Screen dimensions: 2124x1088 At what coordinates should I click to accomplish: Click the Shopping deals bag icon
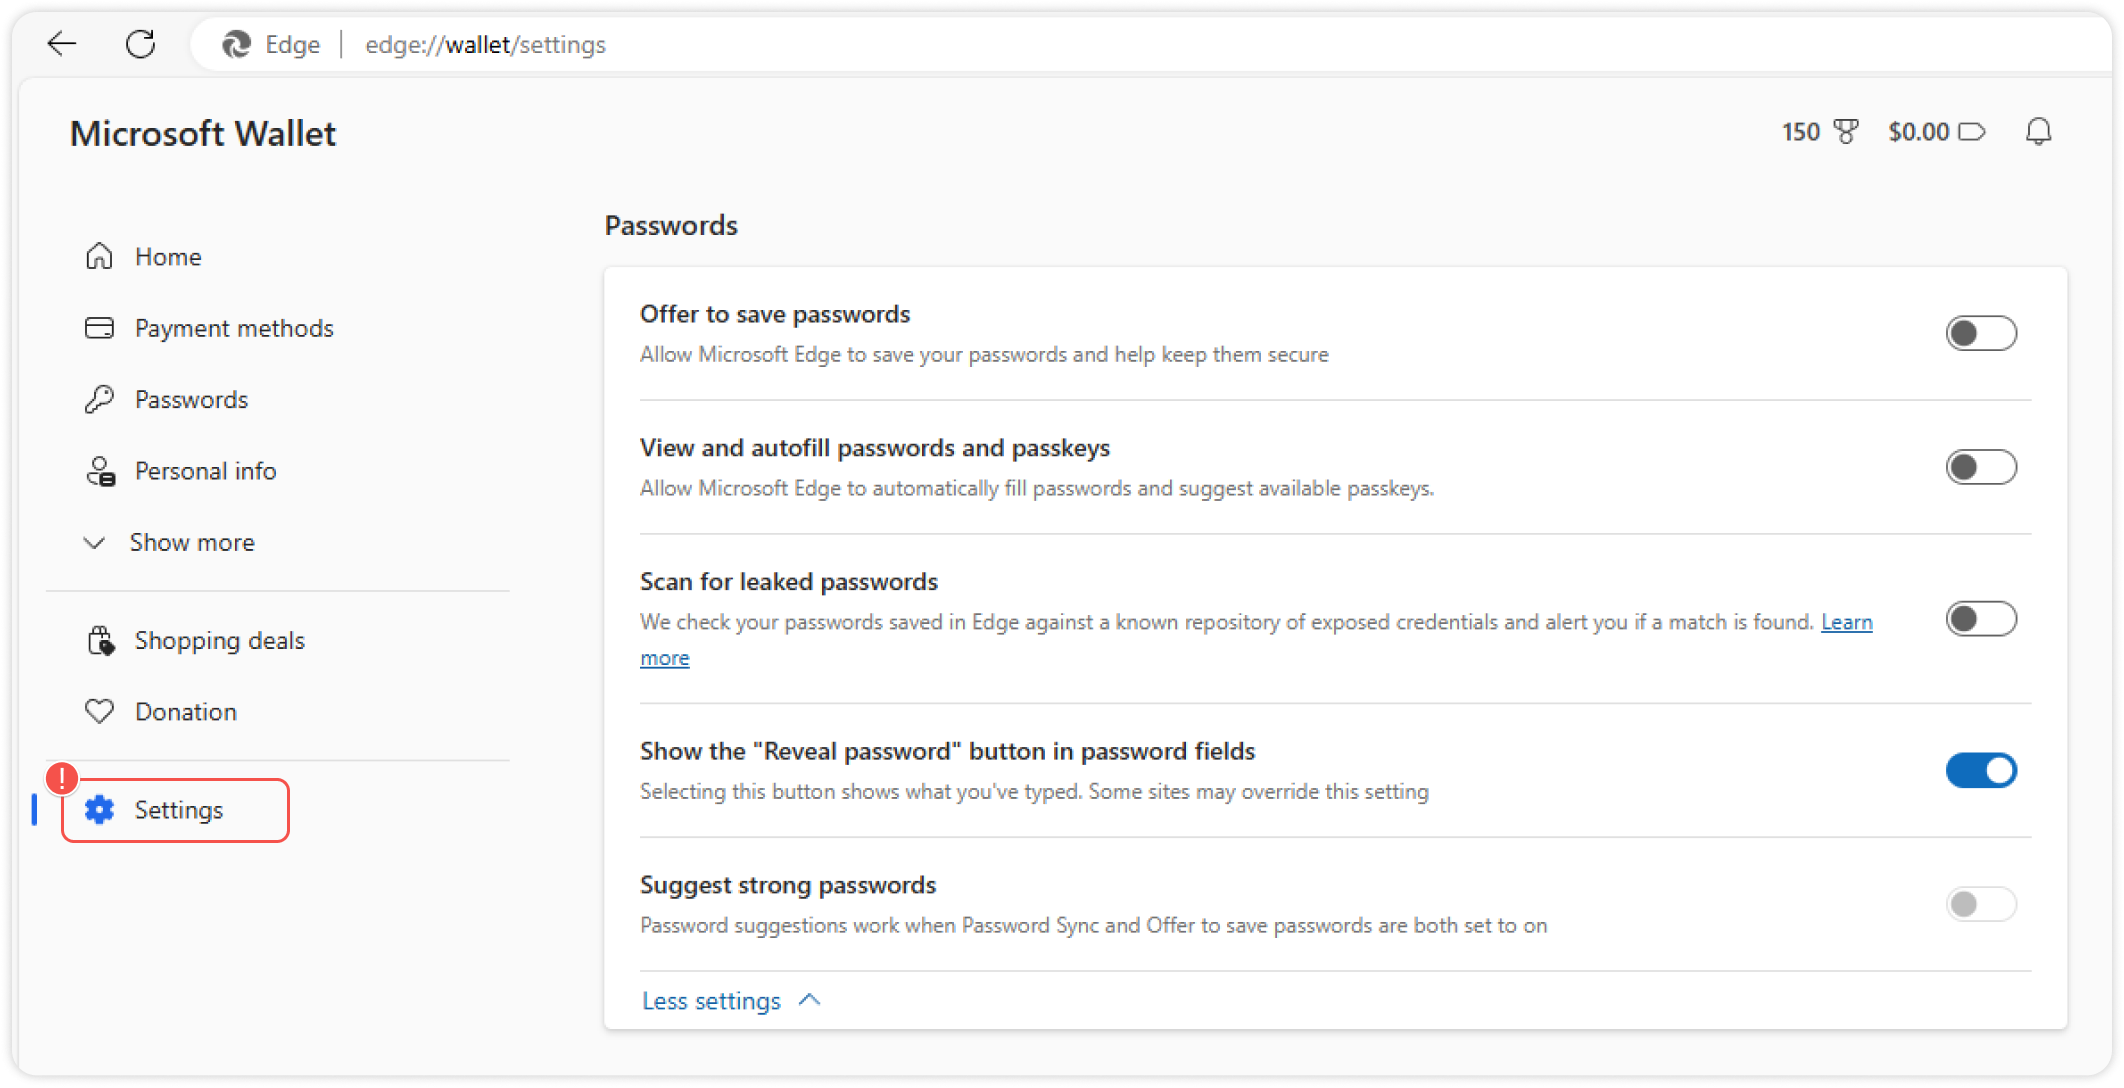click(99, 640)
